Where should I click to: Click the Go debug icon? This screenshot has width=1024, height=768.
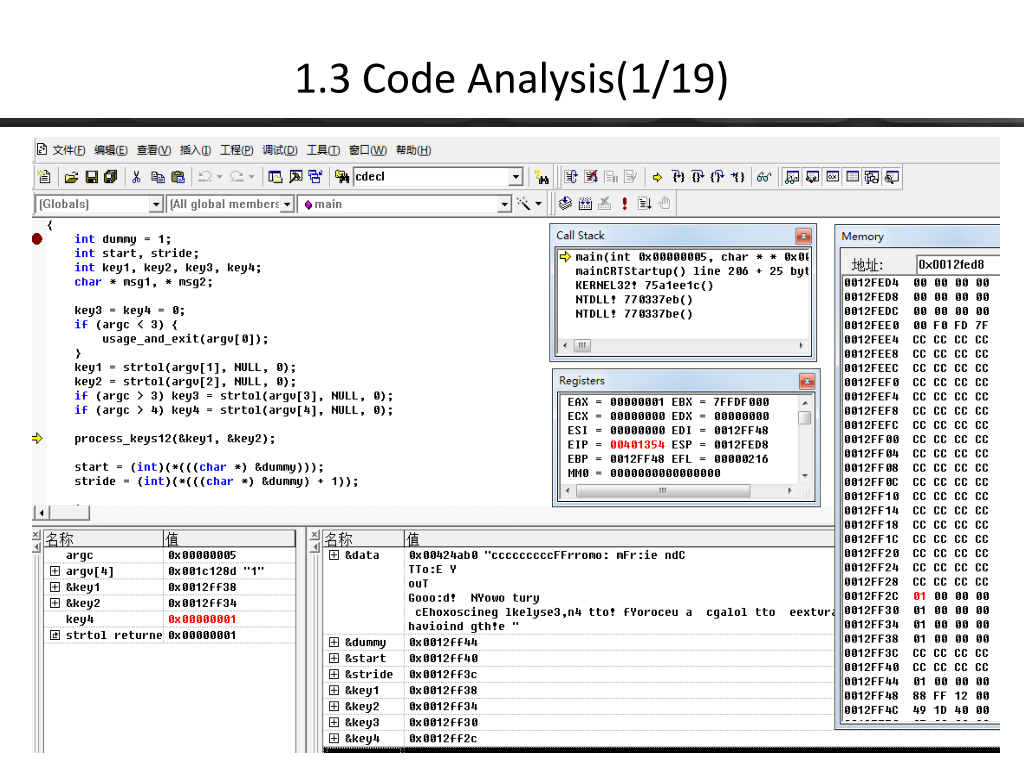[x=645, y=204]
